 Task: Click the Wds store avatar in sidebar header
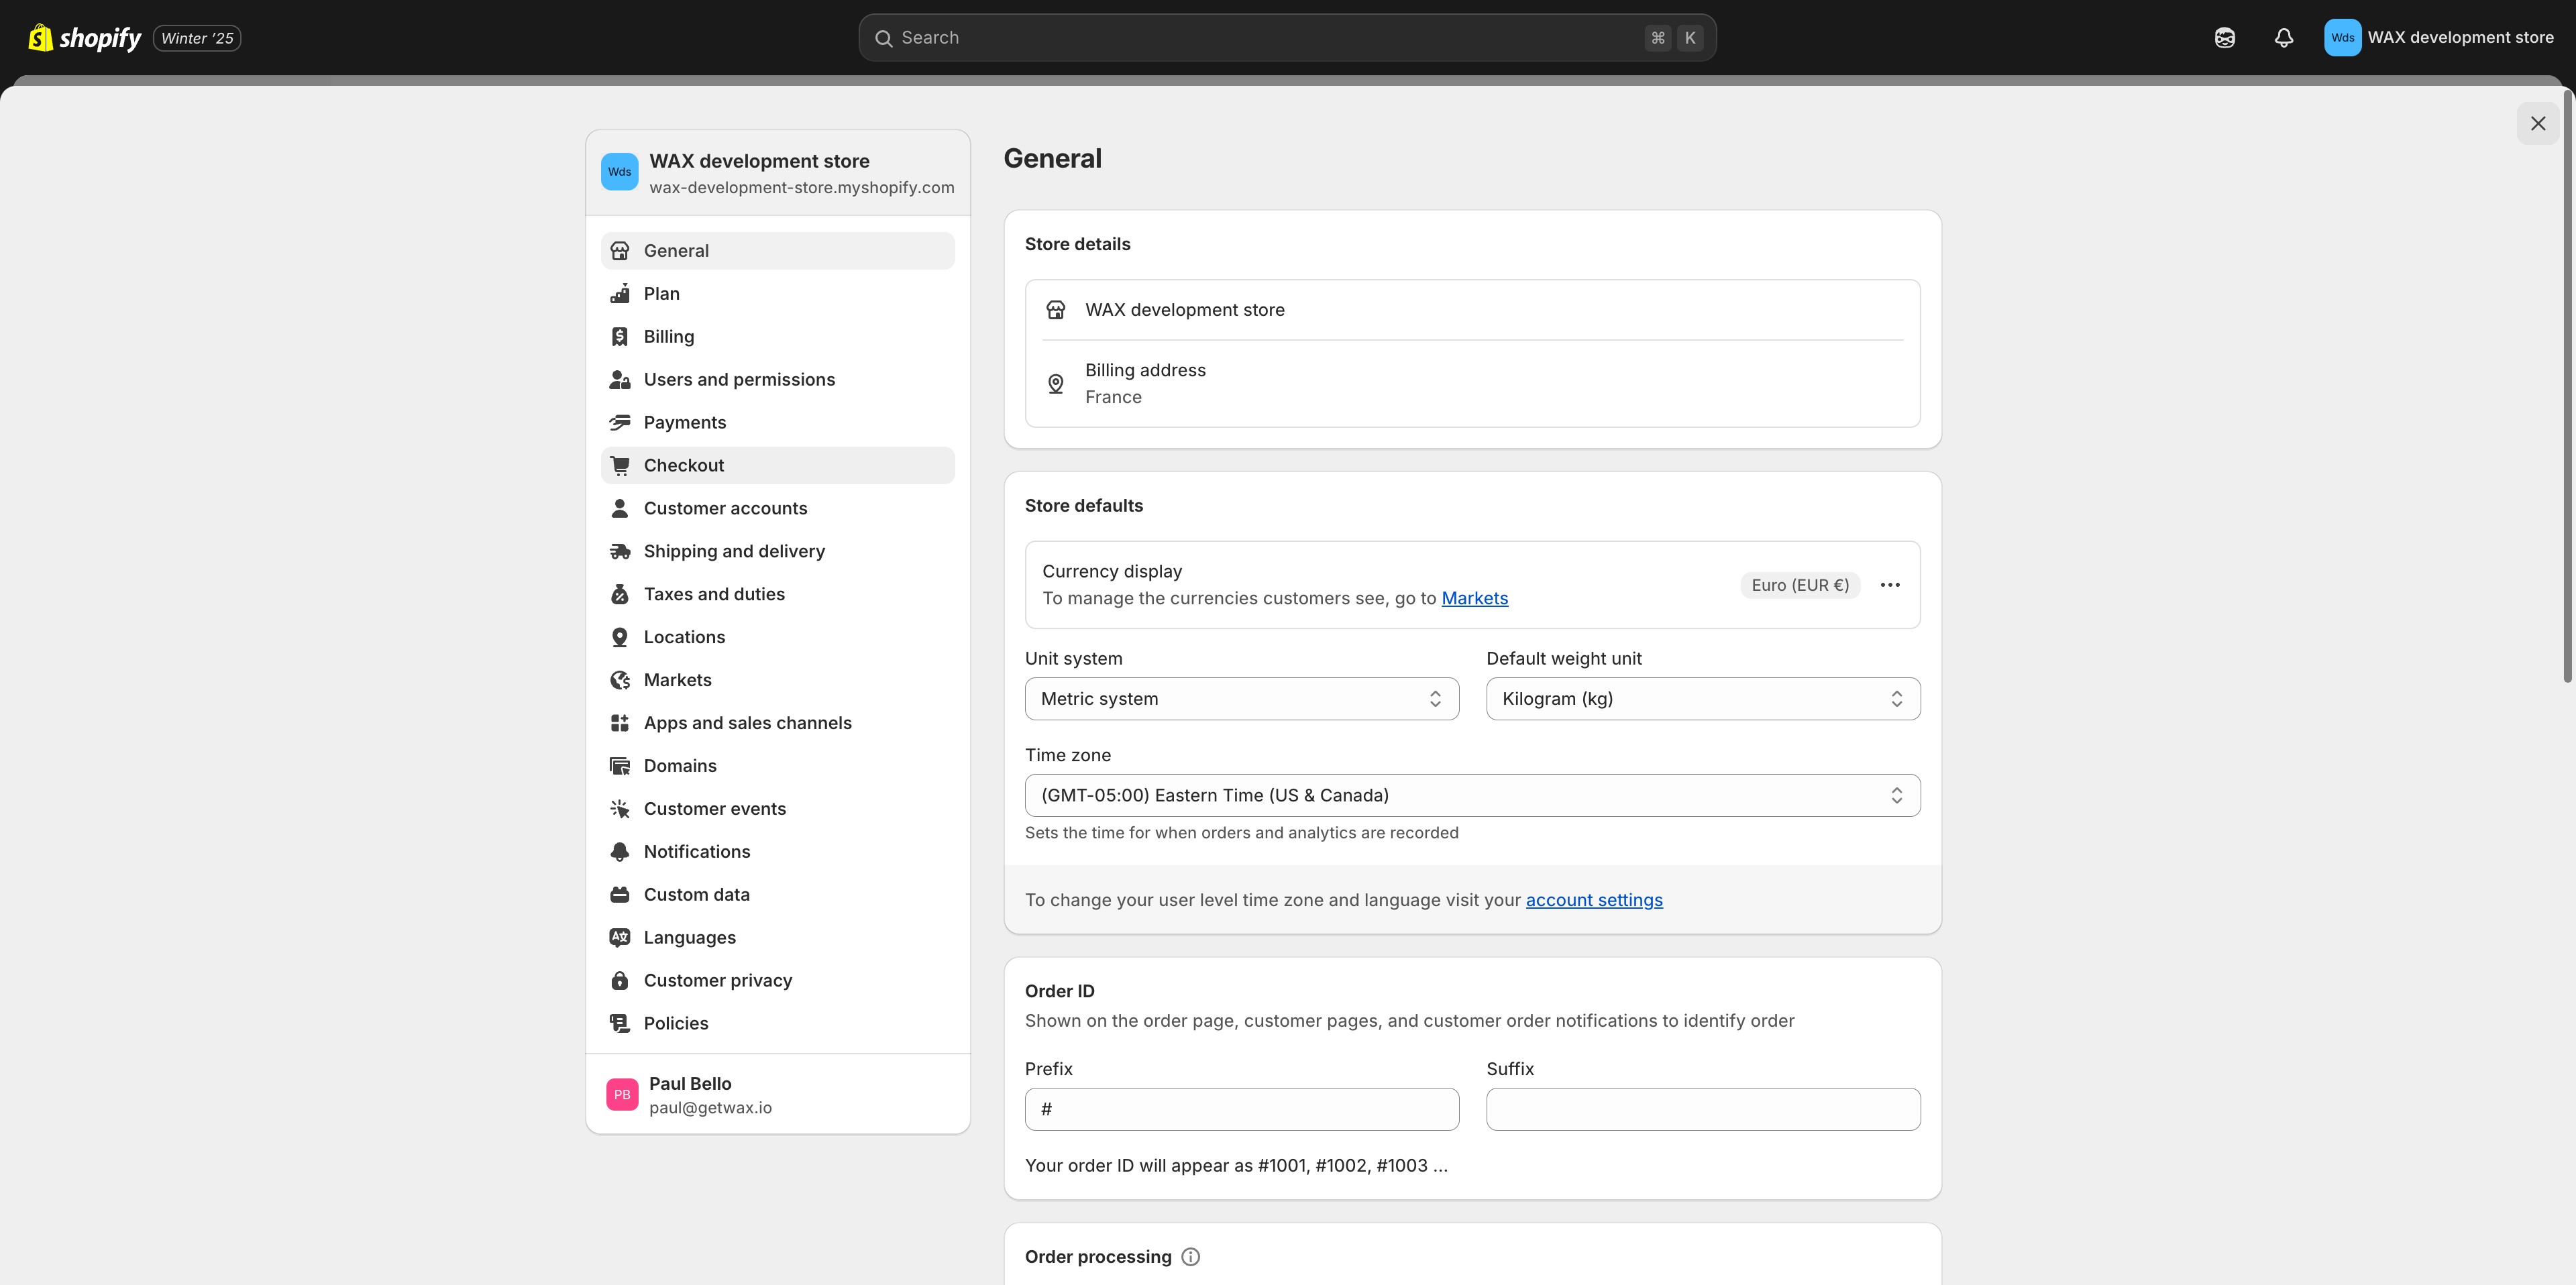pos(619,172)
